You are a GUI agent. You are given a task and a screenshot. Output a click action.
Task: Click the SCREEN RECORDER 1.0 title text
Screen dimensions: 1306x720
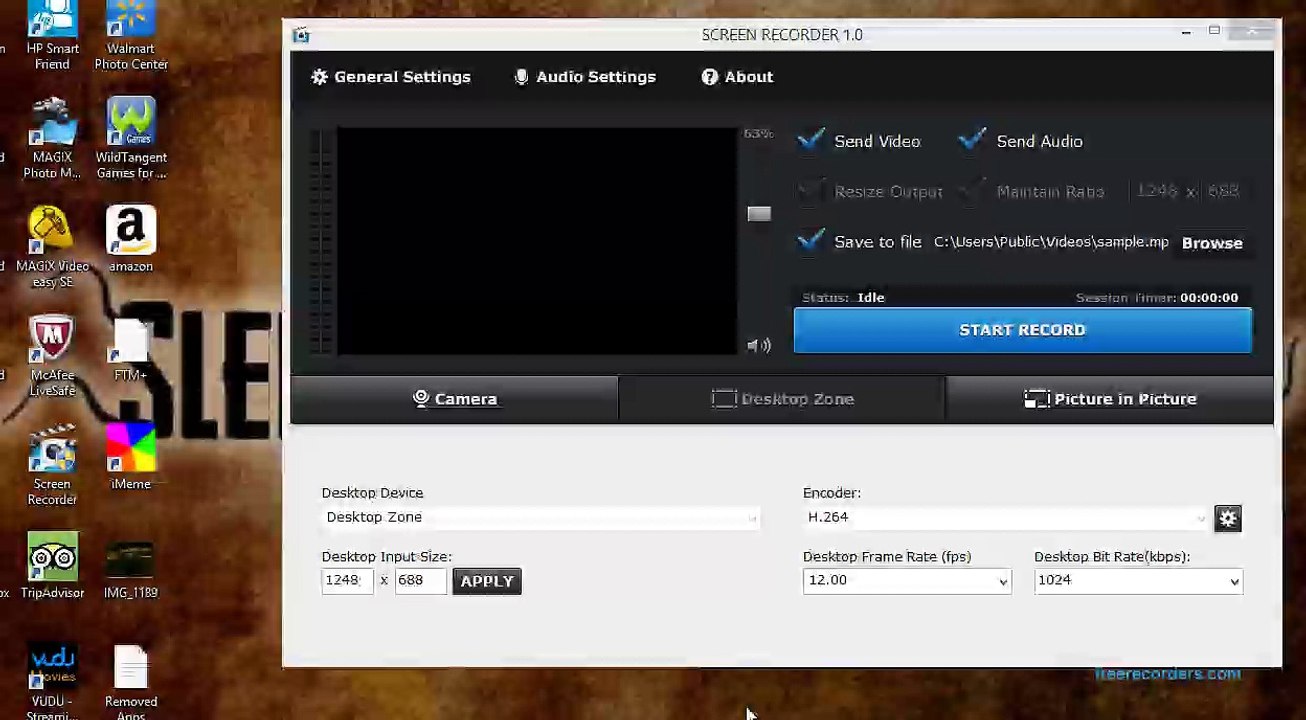pyautogui.click(x=782, y=35)
